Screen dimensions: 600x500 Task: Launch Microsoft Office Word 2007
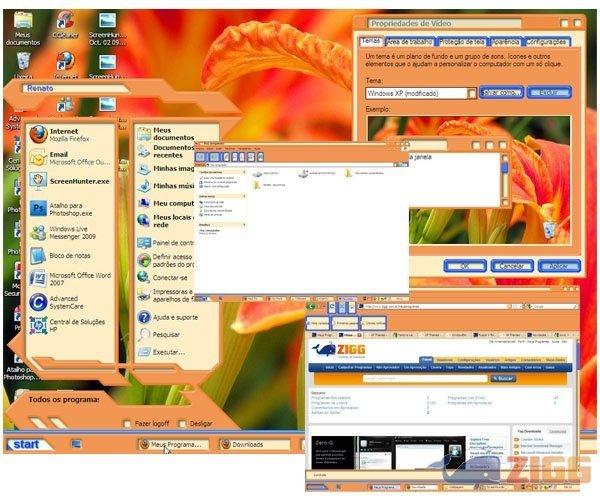[70, 279]
